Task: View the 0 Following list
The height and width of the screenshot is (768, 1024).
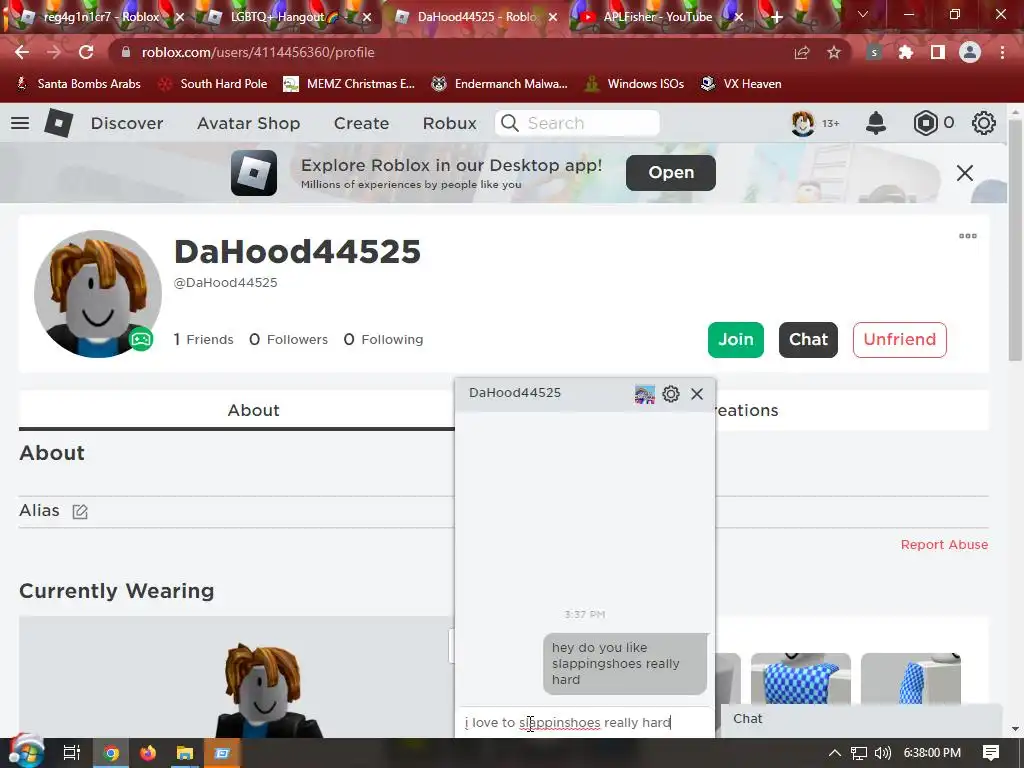Action: (383, 340)
